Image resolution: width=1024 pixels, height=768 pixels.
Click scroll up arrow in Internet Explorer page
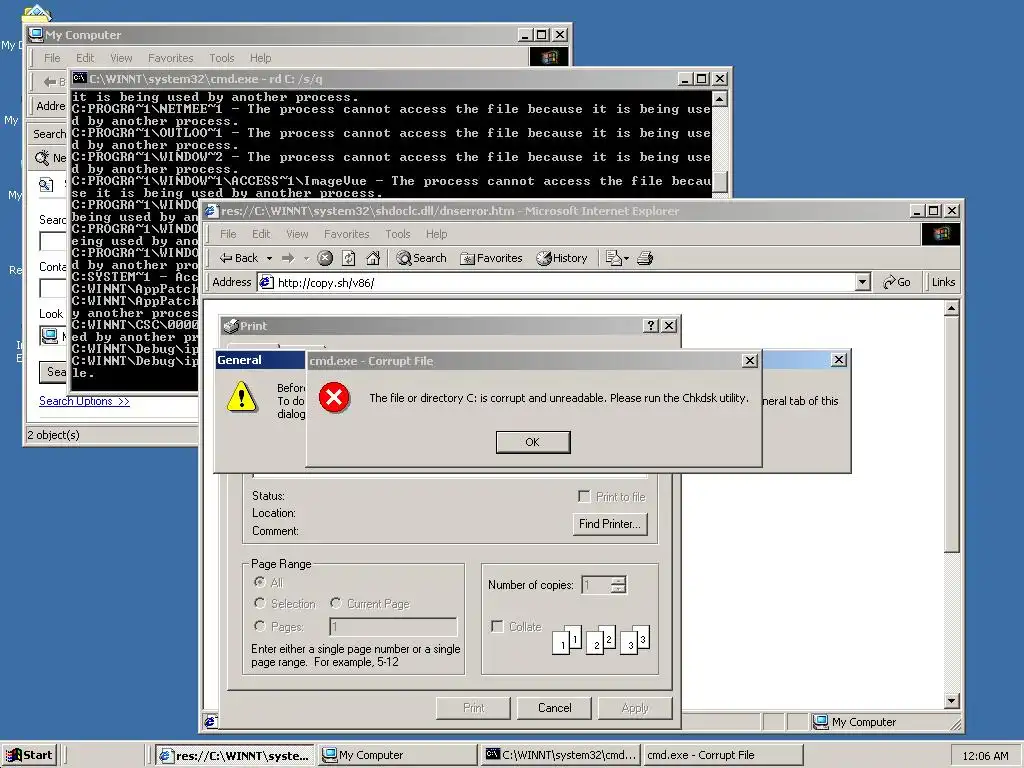(x=952, y=308)
